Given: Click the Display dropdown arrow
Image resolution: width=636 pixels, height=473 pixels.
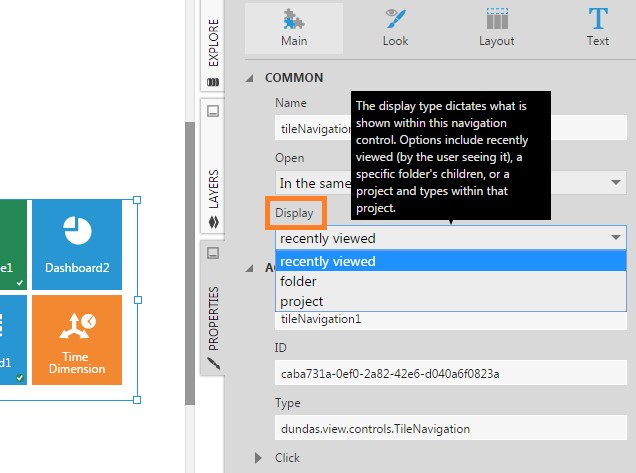Looking at the screenshot, I should tap(614, 238).
